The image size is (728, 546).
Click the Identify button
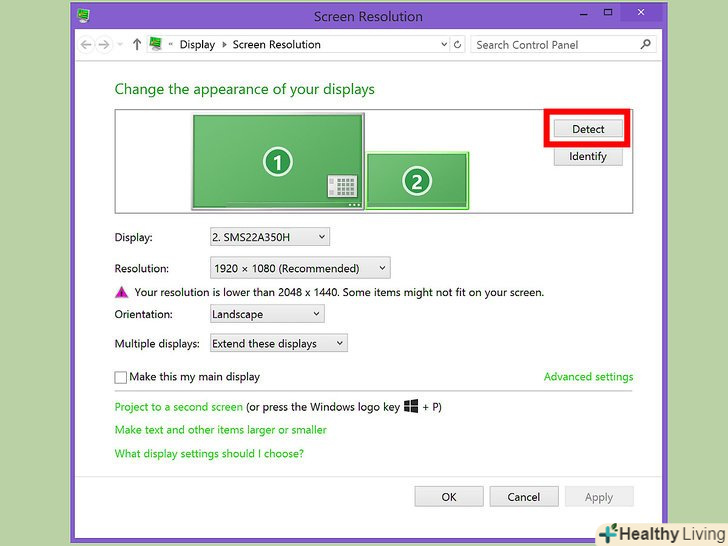point(588,156)
